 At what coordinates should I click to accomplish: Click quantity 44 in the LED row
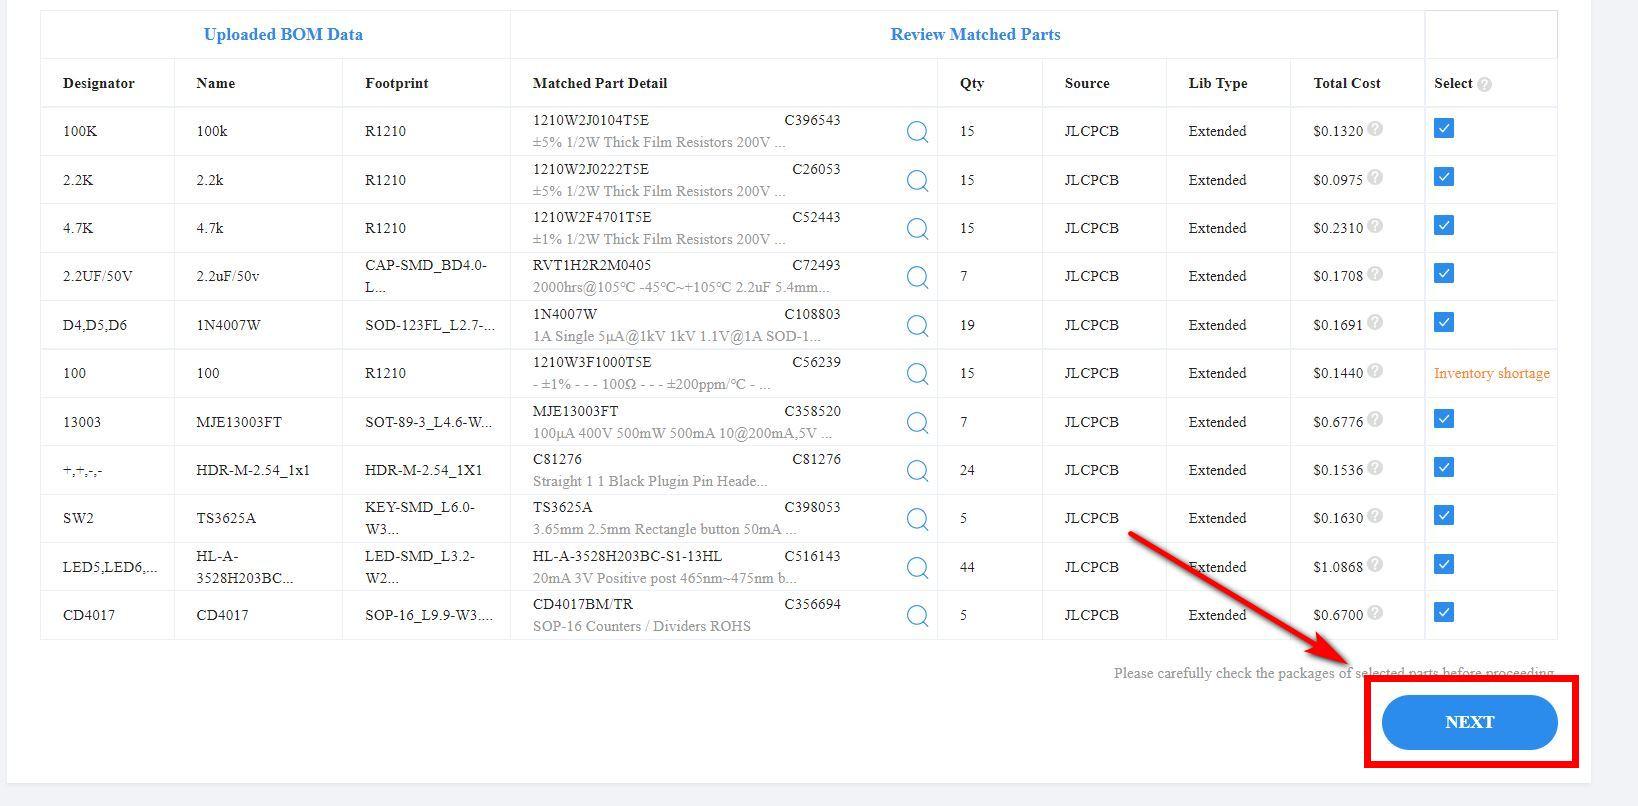pos(967,567)
